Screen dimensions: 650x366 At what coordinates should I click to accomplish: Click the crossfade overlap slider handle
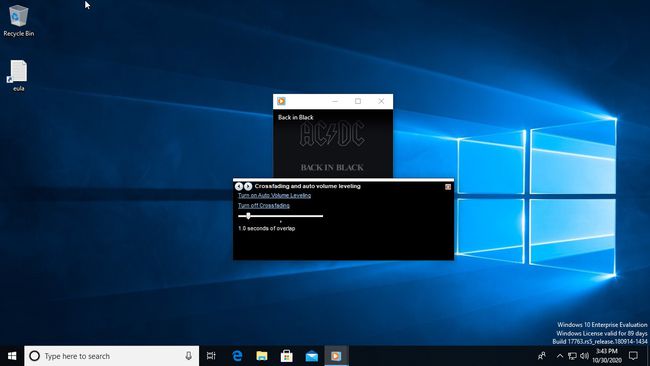(x=248, y=216)
